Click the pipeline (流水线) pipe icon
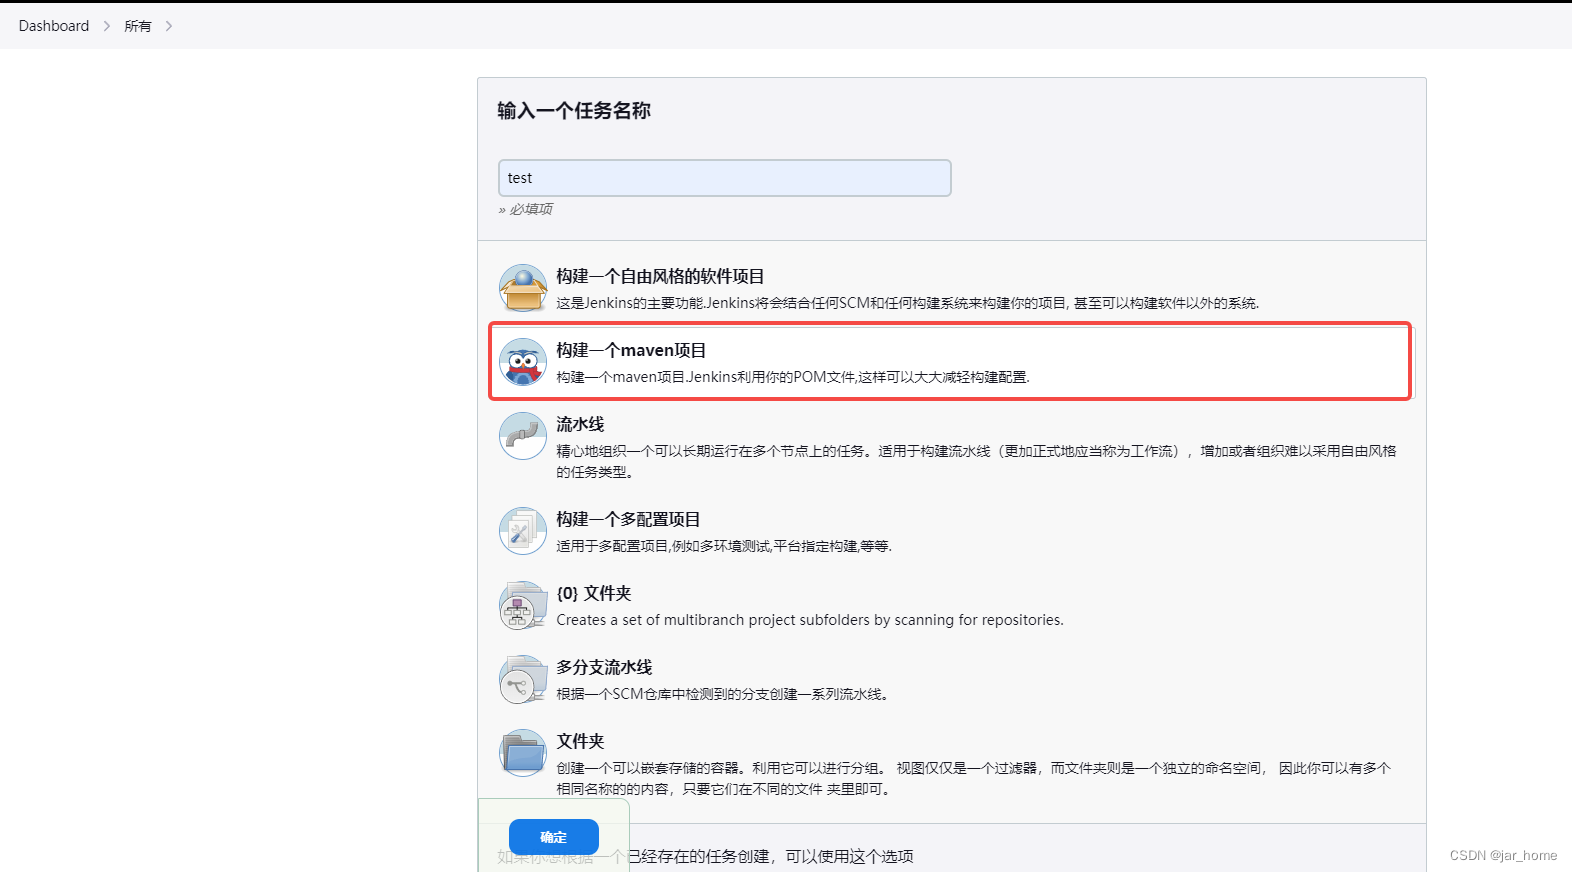 coord(523,436)
